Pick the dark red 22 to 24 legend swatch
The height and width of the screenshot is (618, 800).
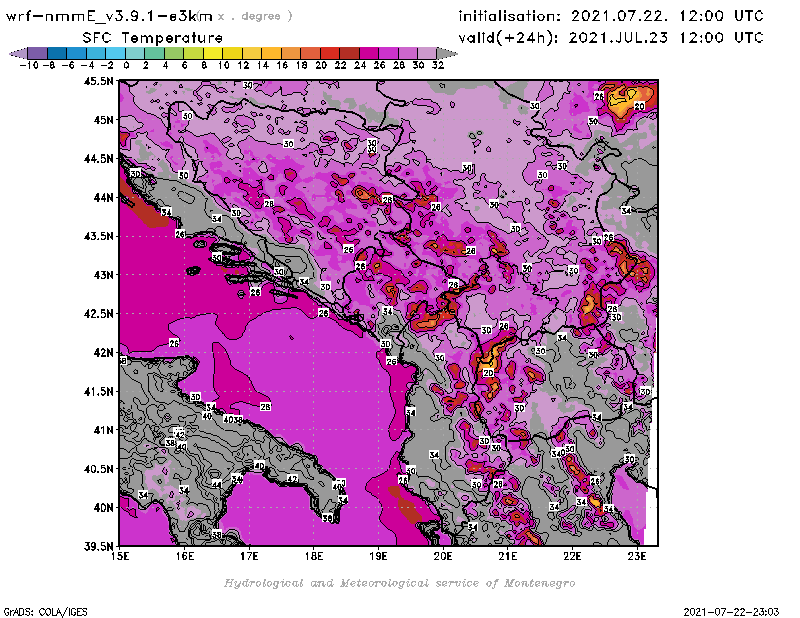[x=349, y=54]
